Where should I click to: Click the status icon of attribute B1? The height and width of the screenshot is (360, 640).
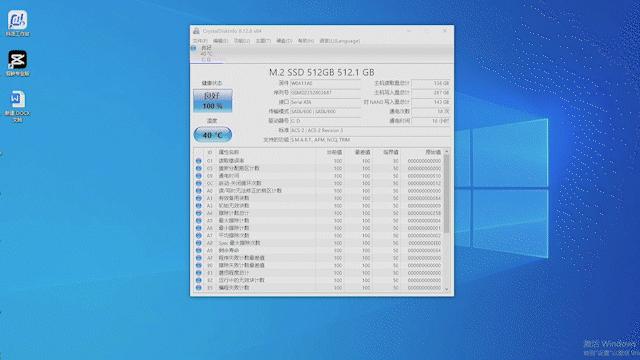(x=198, y=273)
